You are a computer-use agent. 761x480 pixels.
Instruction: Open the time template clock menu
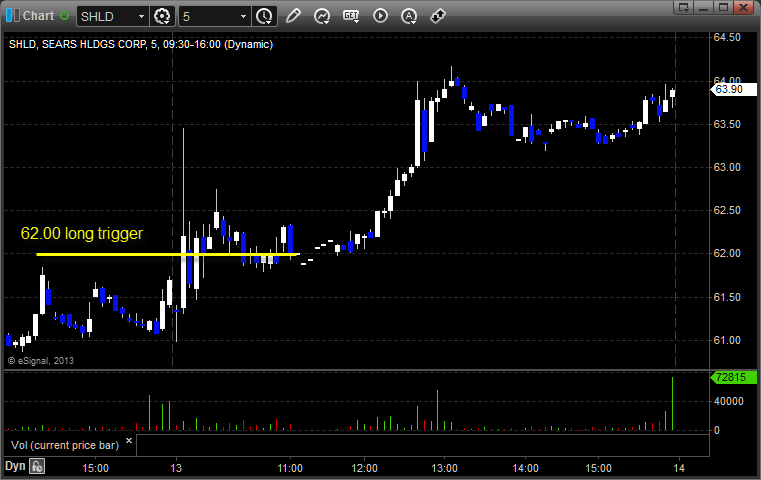pyautogui.click(x=265, y=17)
